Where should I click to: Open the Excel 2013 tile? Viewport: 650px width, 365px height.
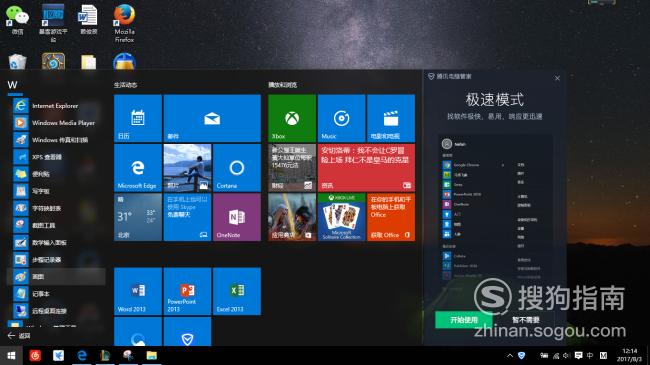click(x=237, y=291)
